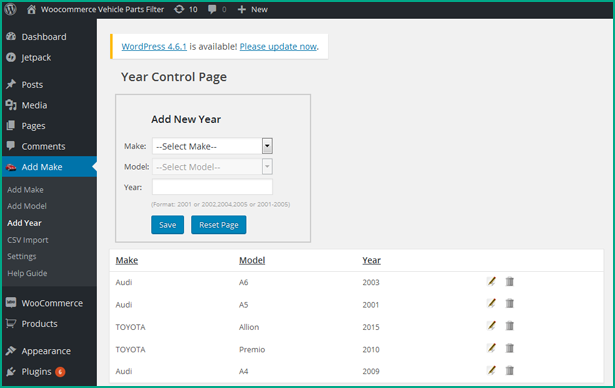Viewport: 615px width, 388px height.
Task: Click the Reset Page button
Action: pyautogui.click(x=219, y=225)
